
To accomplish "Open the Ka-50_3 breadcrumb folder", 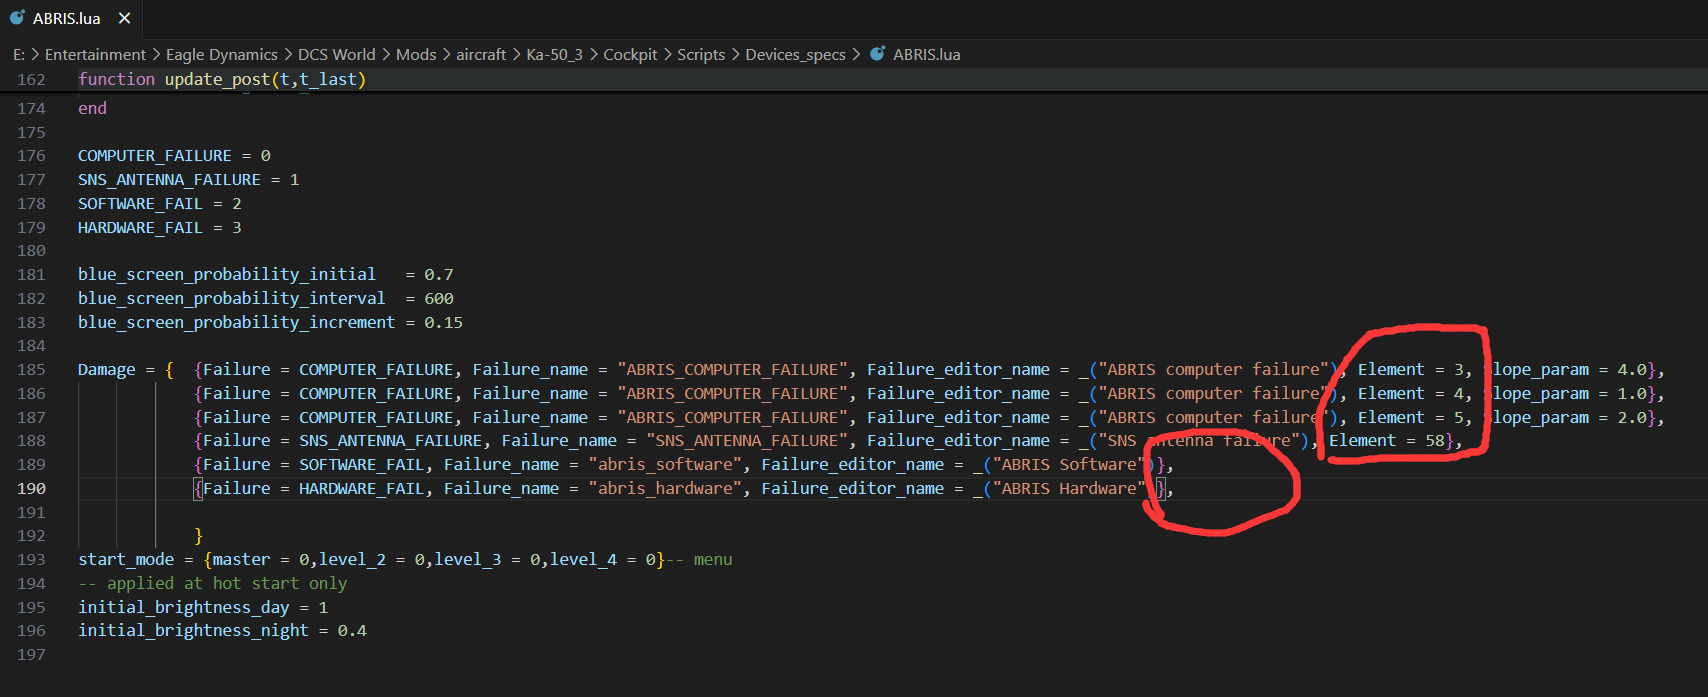I will click(x=555, y=54).
